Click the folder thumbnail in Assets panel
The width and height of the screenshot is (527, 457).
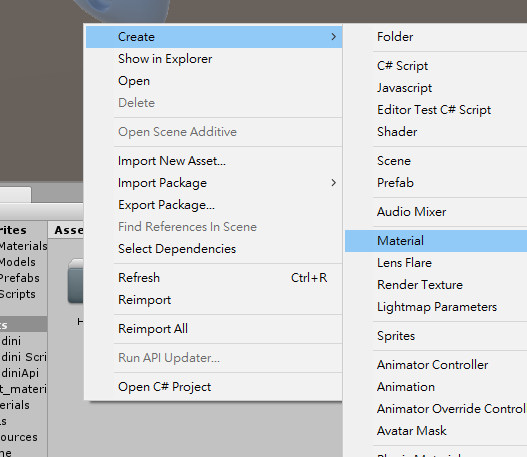(x=76, y=281)
